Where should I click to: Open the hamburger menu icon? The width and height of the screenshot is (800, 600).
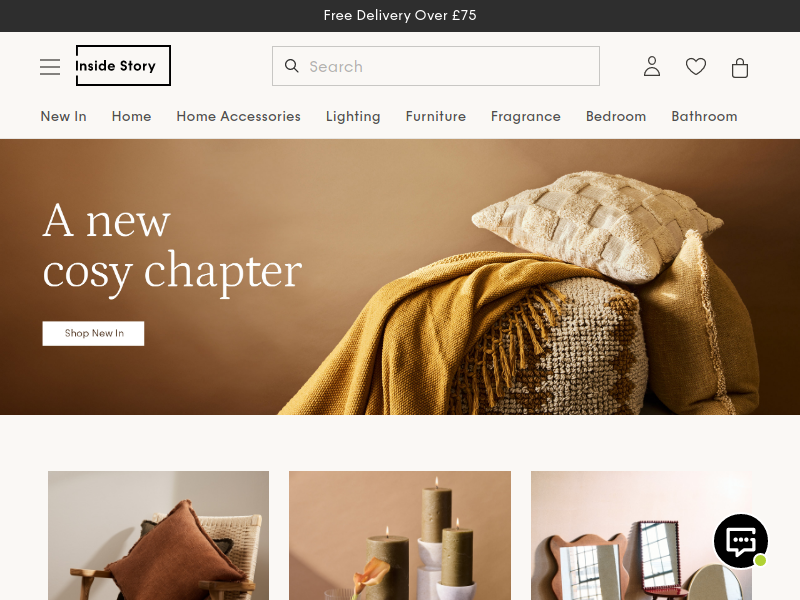(50, 67)
